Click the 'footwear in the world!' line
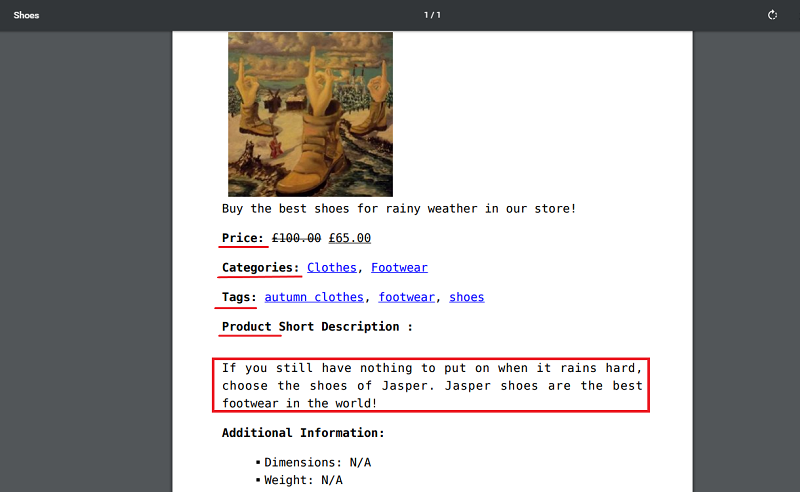 [x=299, y=403]
